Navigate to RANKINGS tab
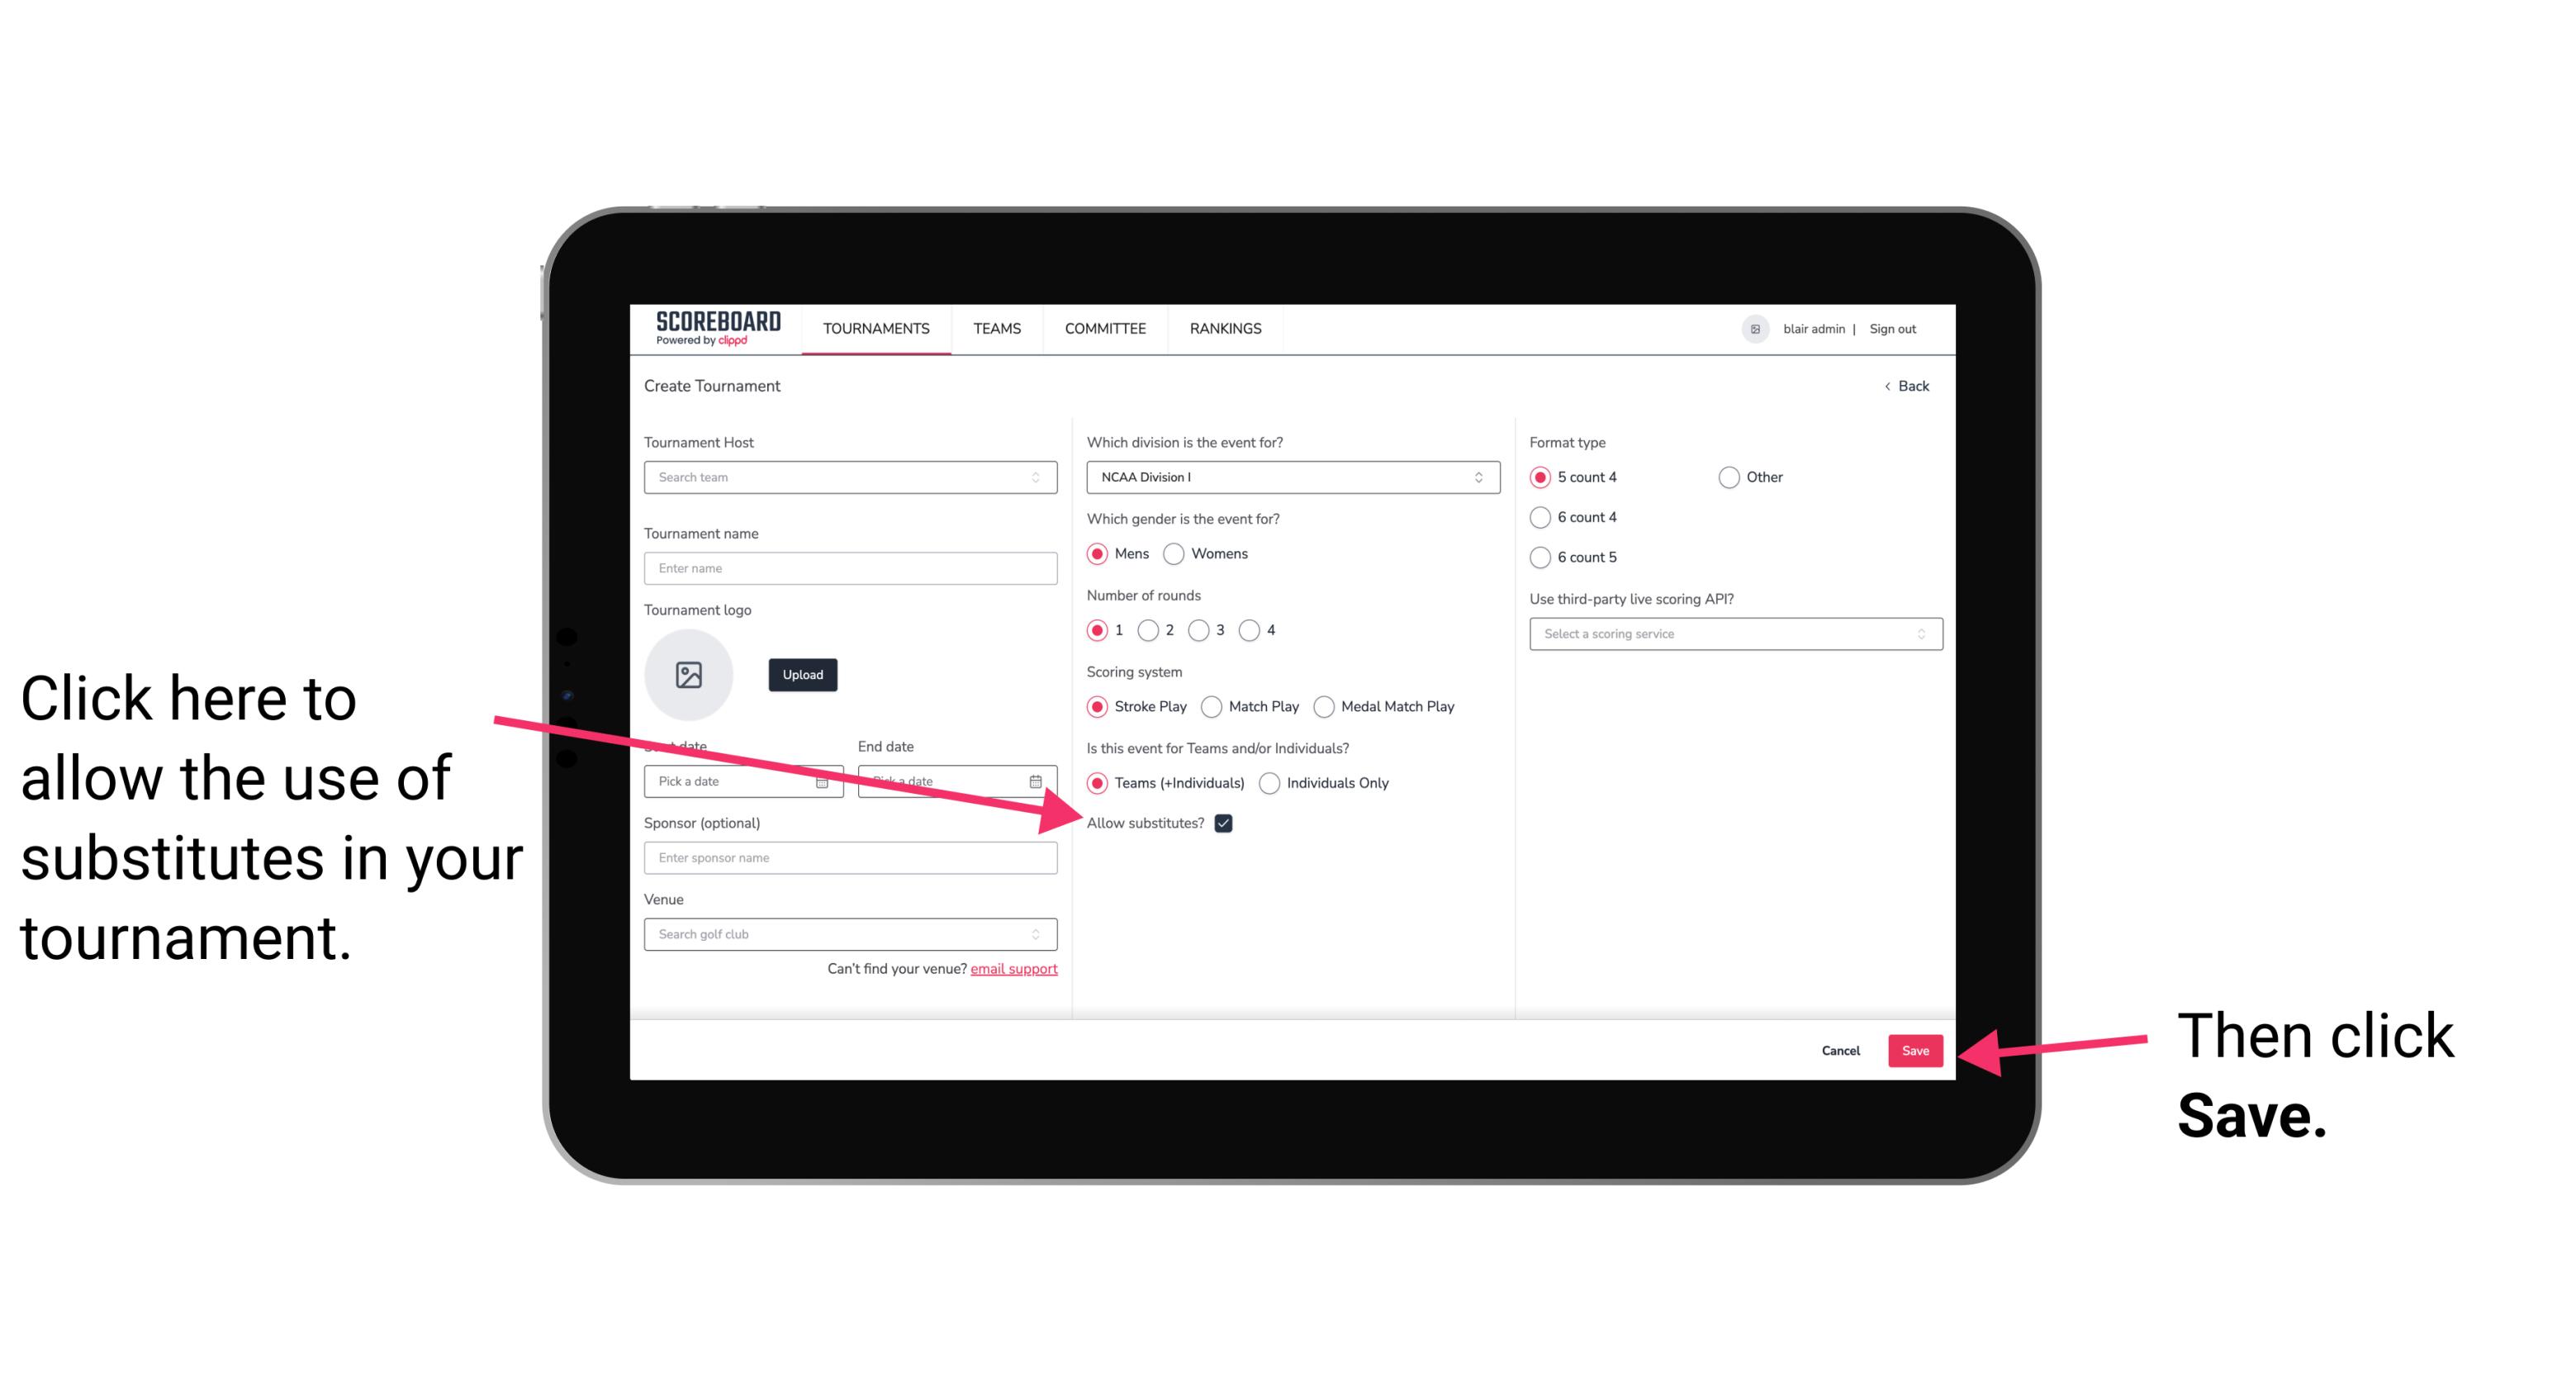This screenshot has width=2576, height=1386. click(x=1225, y=330)
